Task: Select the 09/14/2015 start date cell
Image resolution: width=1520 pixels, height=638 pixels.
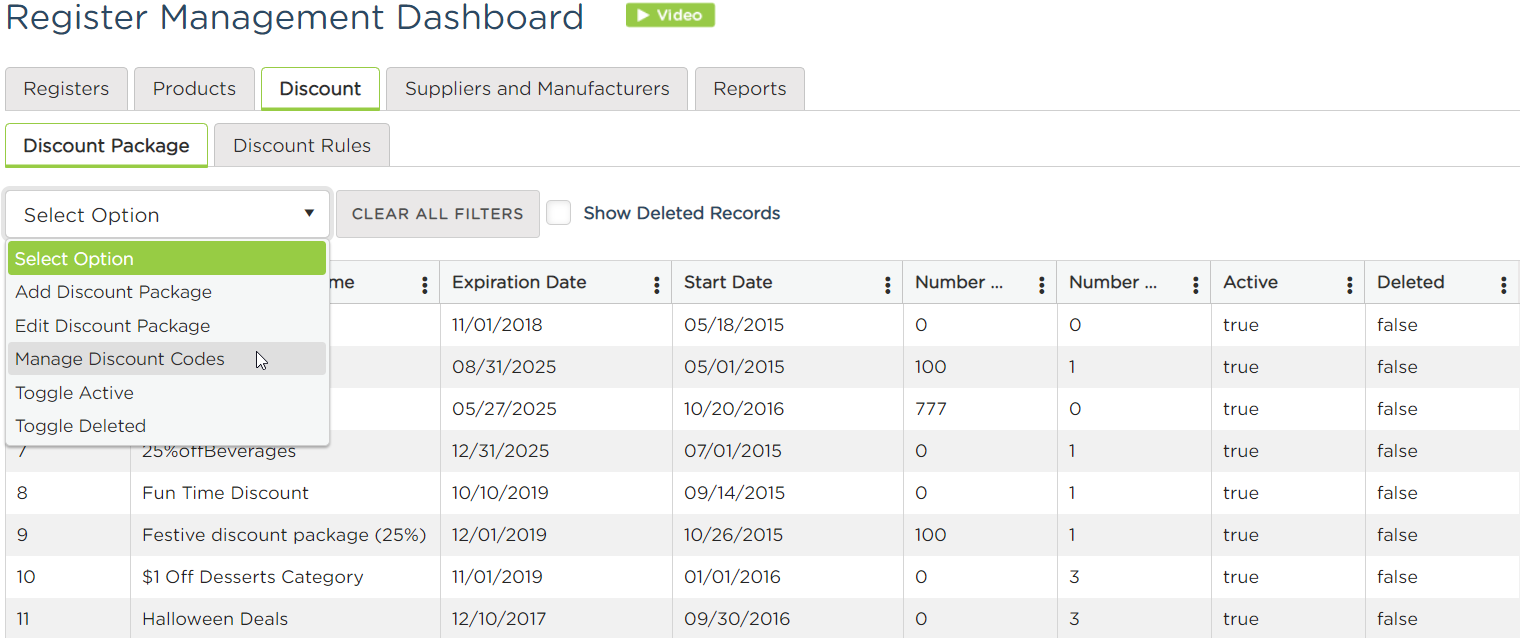Action: tap(787, 493)
